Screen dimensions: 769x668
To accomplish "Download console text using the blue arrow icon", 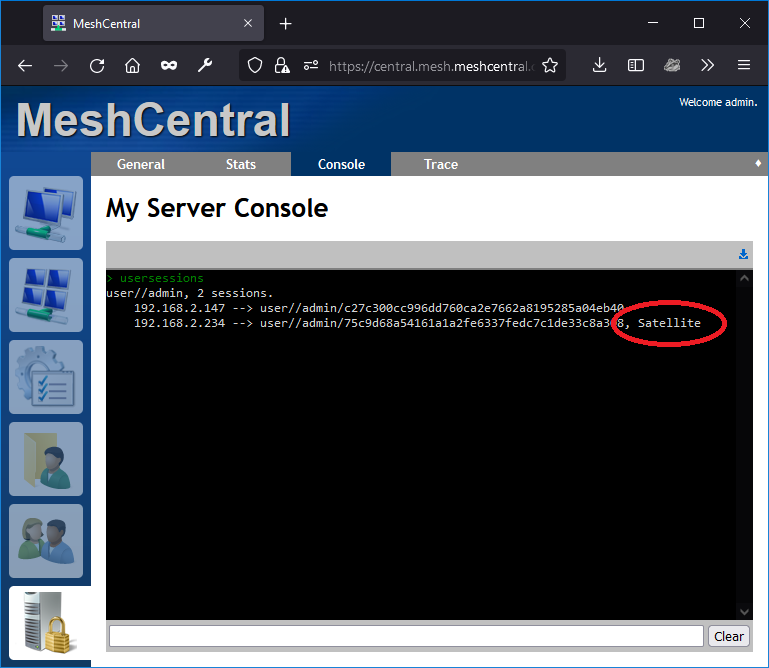I will [743, 255].
